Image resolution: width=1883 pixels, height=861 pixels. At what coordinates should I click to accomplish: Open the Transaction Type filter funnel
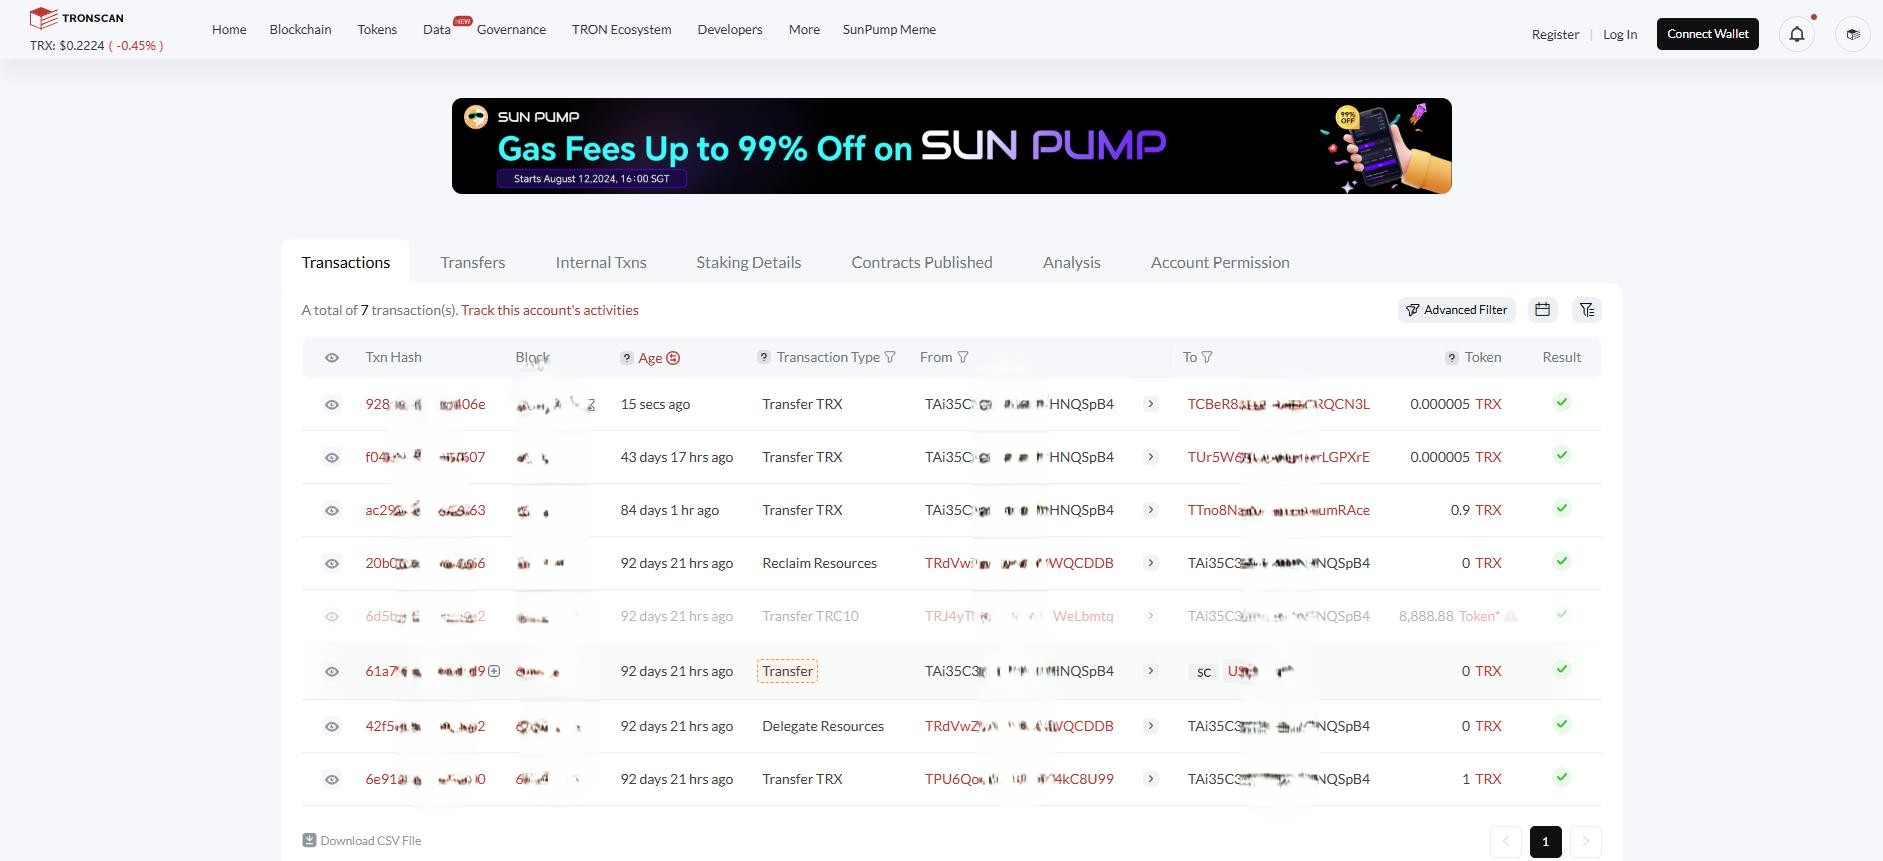click(x=890, y=357)
